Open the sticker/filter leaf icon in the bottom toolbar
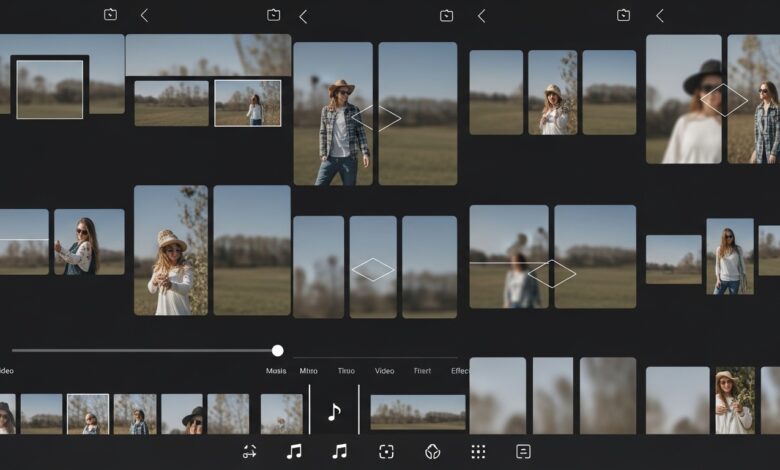 pyautogui.click(x=432, y=452)
